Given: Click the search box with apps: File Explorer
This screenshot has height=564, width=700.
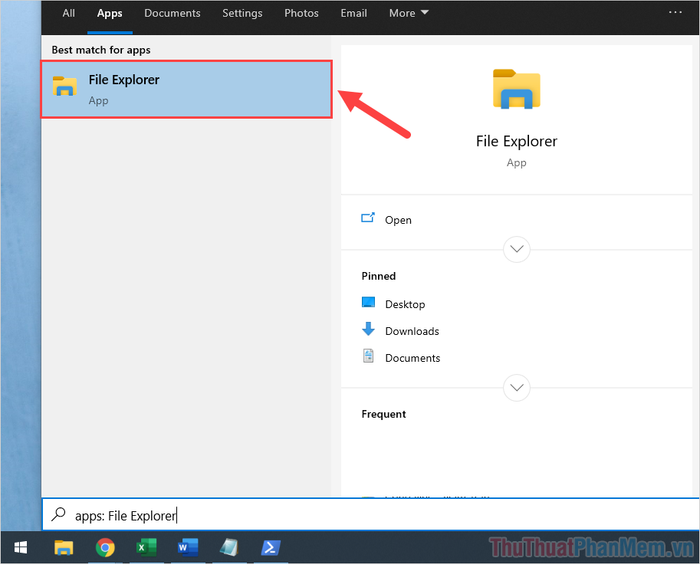Looking at the screenshot, I should tap(371, 515).
